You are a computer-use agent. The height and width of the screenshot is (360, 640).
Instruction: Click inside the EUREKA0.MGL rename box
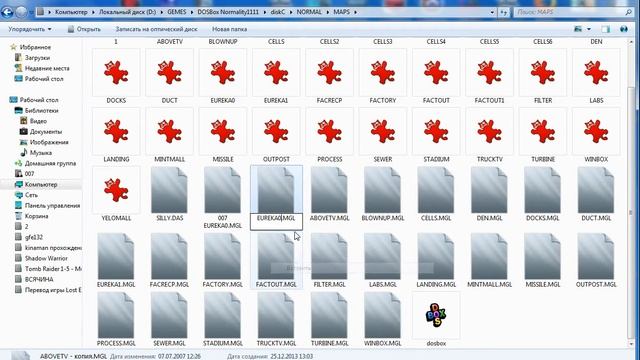point(276,222)
